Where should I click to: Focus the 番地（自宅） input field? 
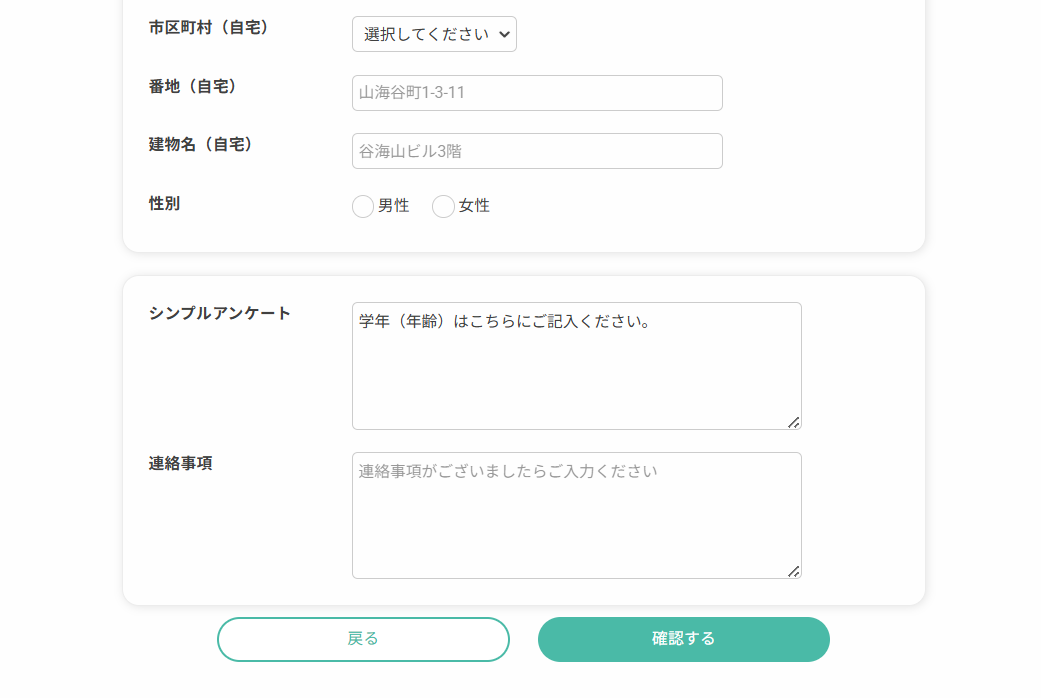(x=537, y=93)
